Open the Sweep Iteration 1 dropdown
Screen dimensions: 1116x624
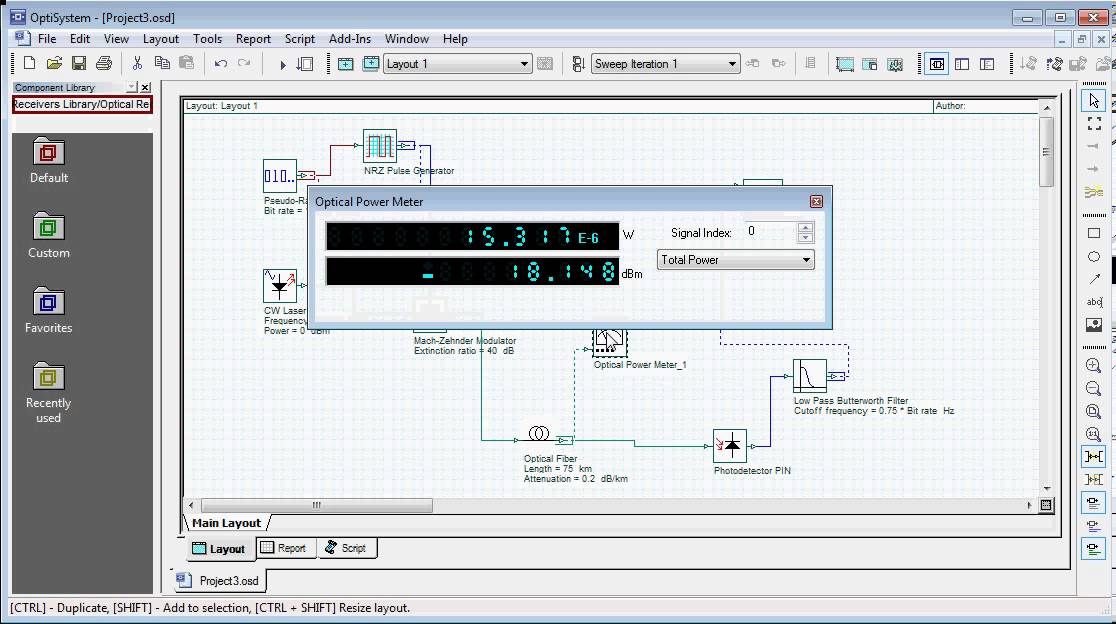point(732,64)
